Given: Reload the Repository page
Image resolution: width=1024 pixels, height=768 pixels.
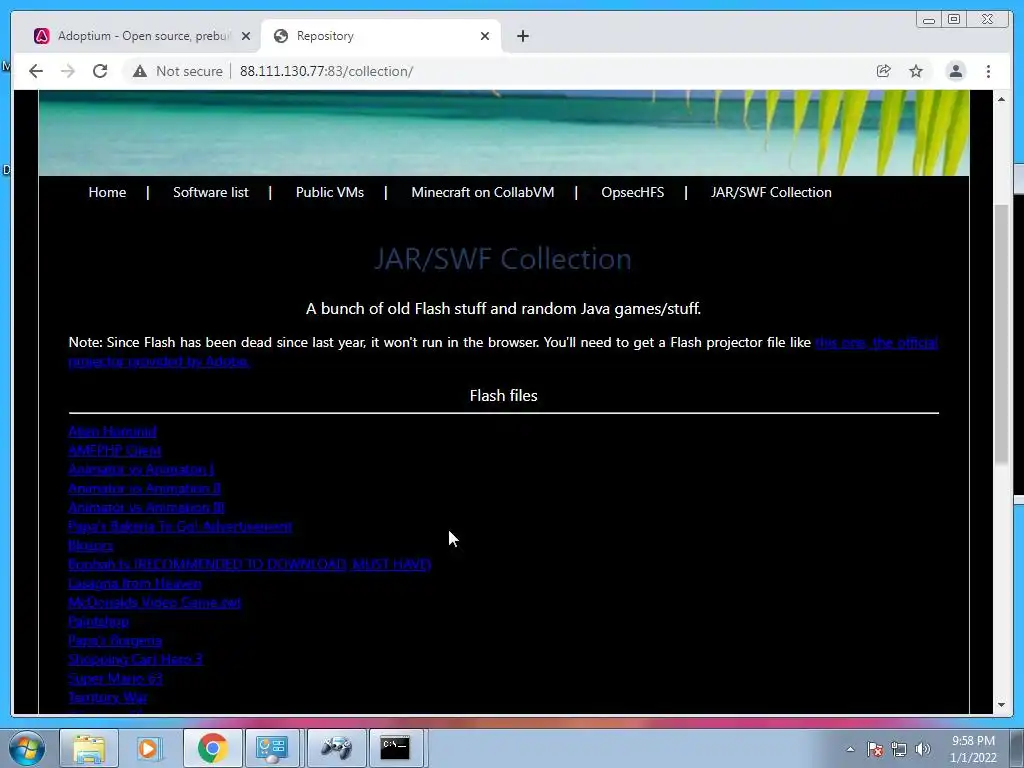Looking at the screenshot, I should [x=100, y=71].
